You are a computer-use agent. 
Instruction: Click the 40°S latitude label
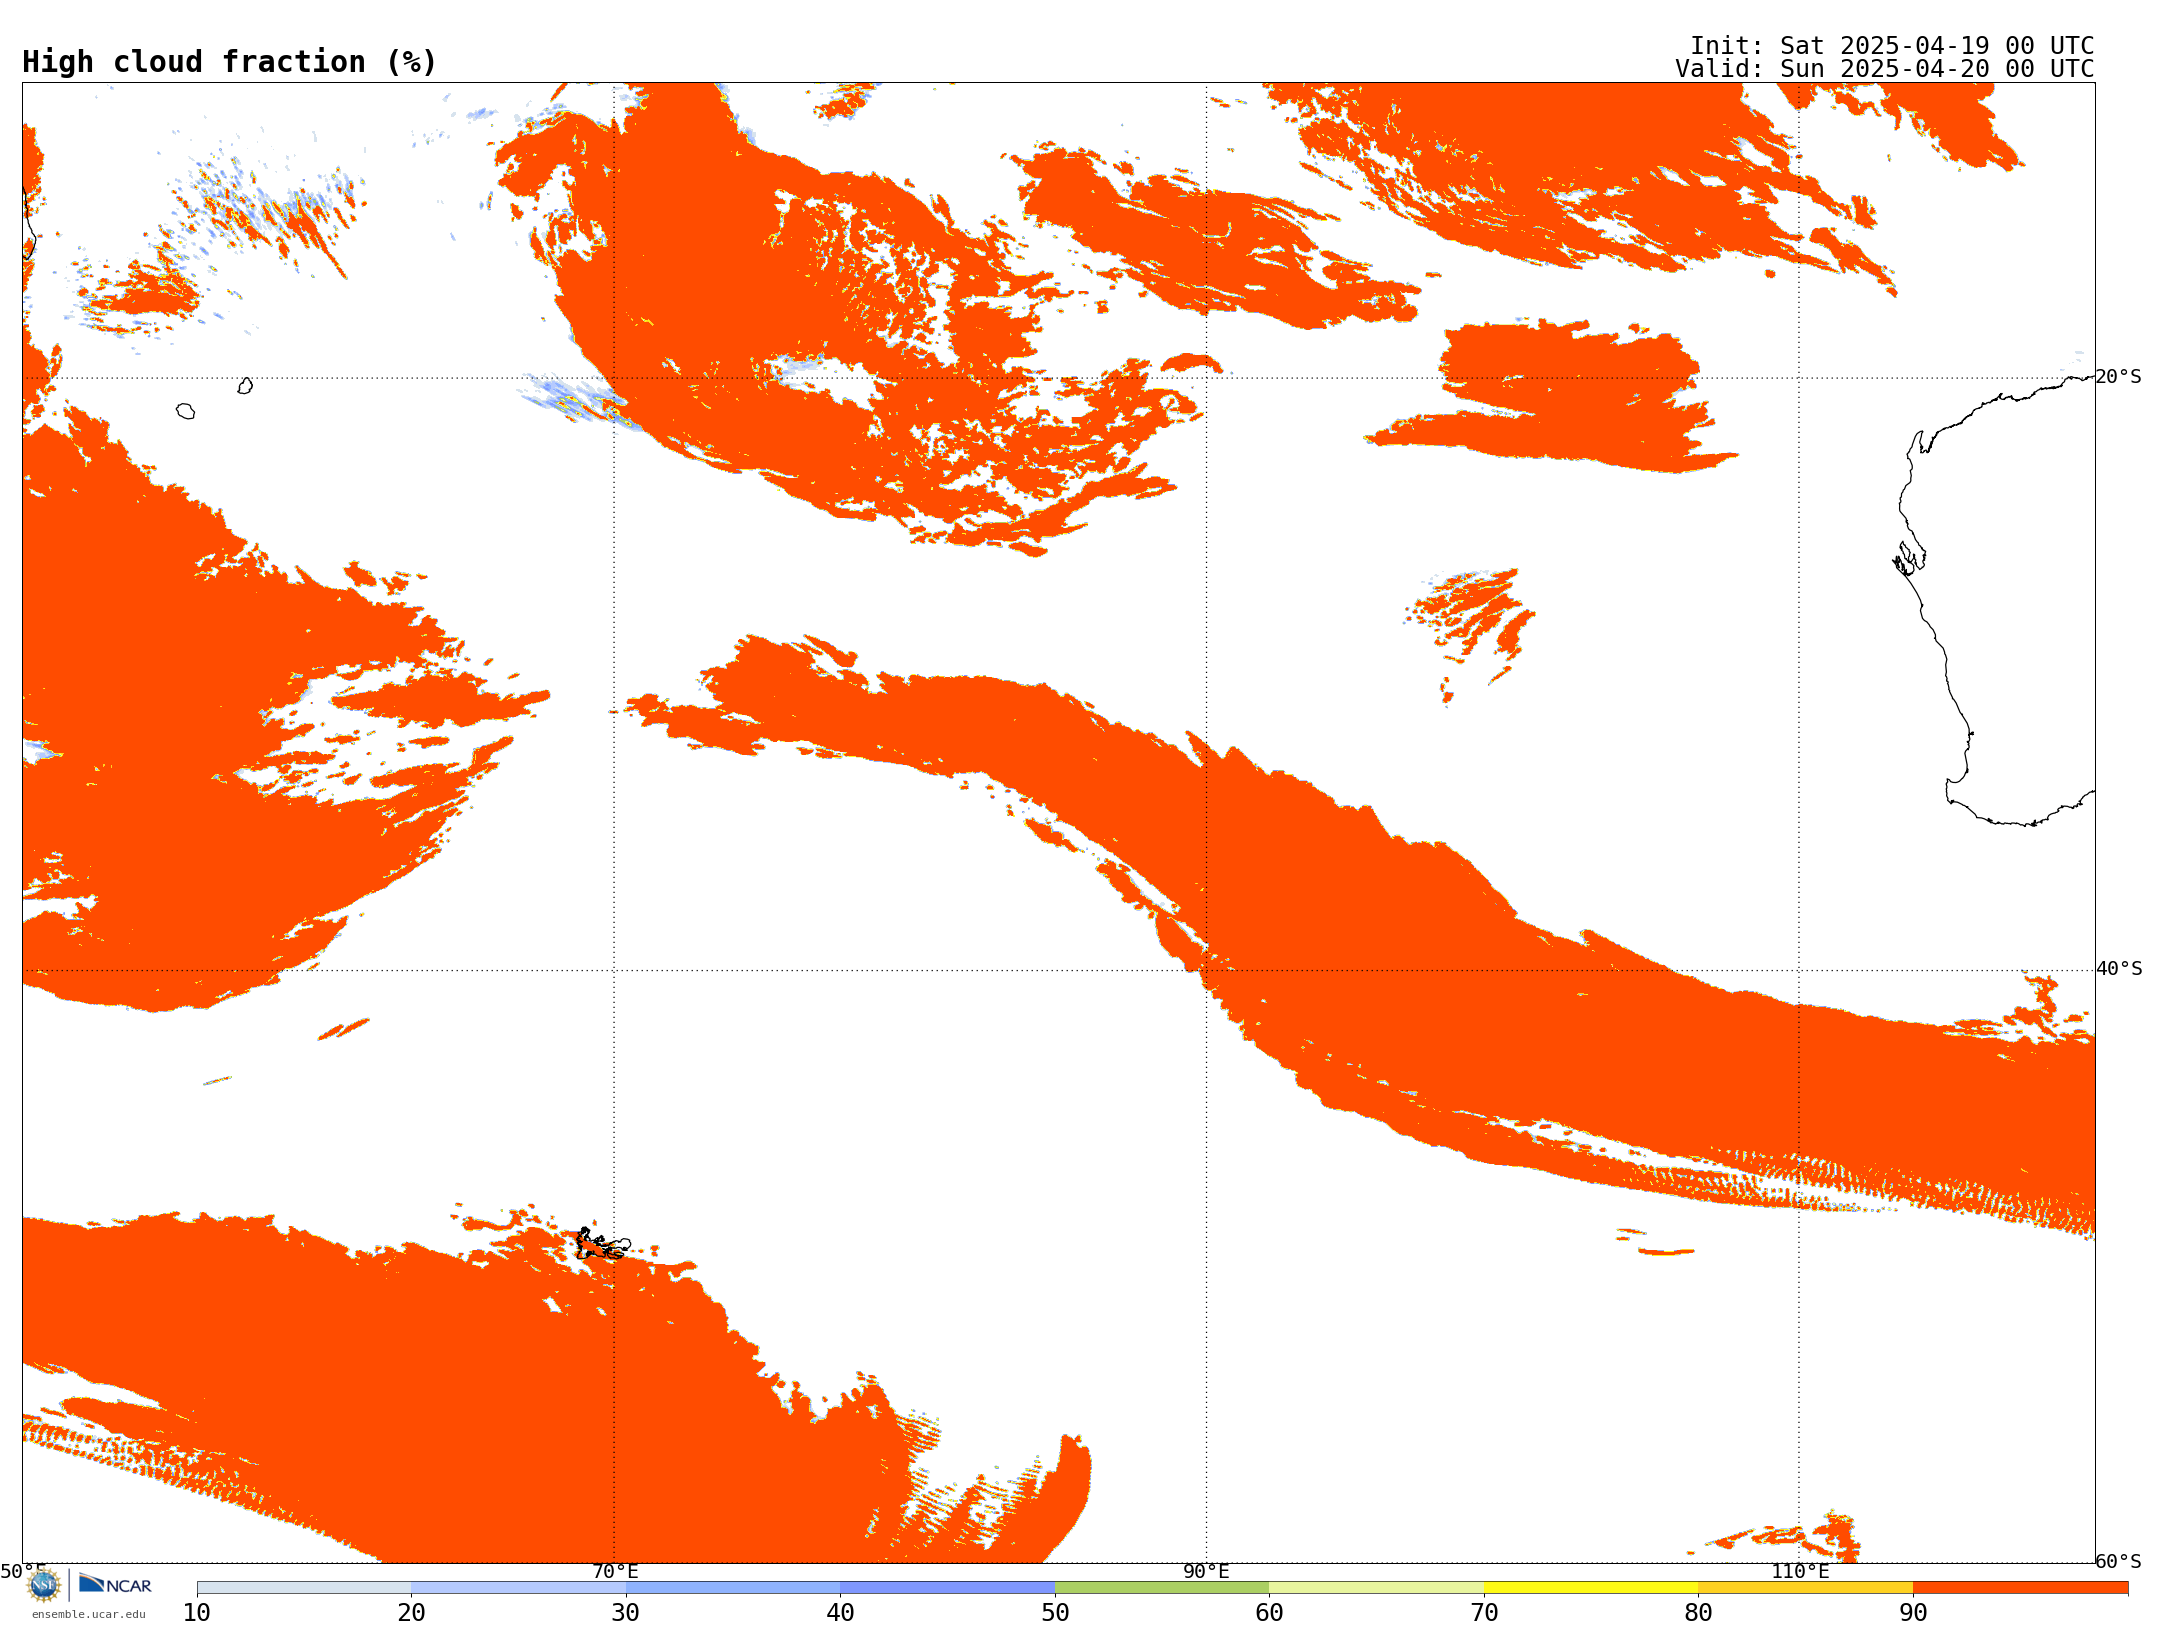[x=2119, y=969]
